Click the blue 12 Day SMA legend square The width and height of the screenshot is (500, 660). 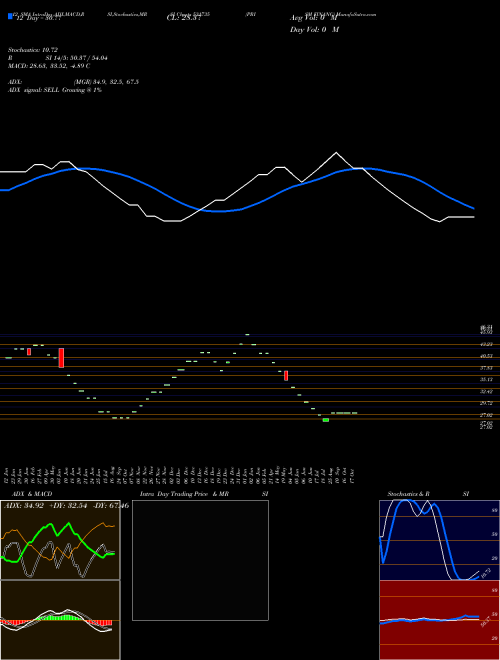10,16
